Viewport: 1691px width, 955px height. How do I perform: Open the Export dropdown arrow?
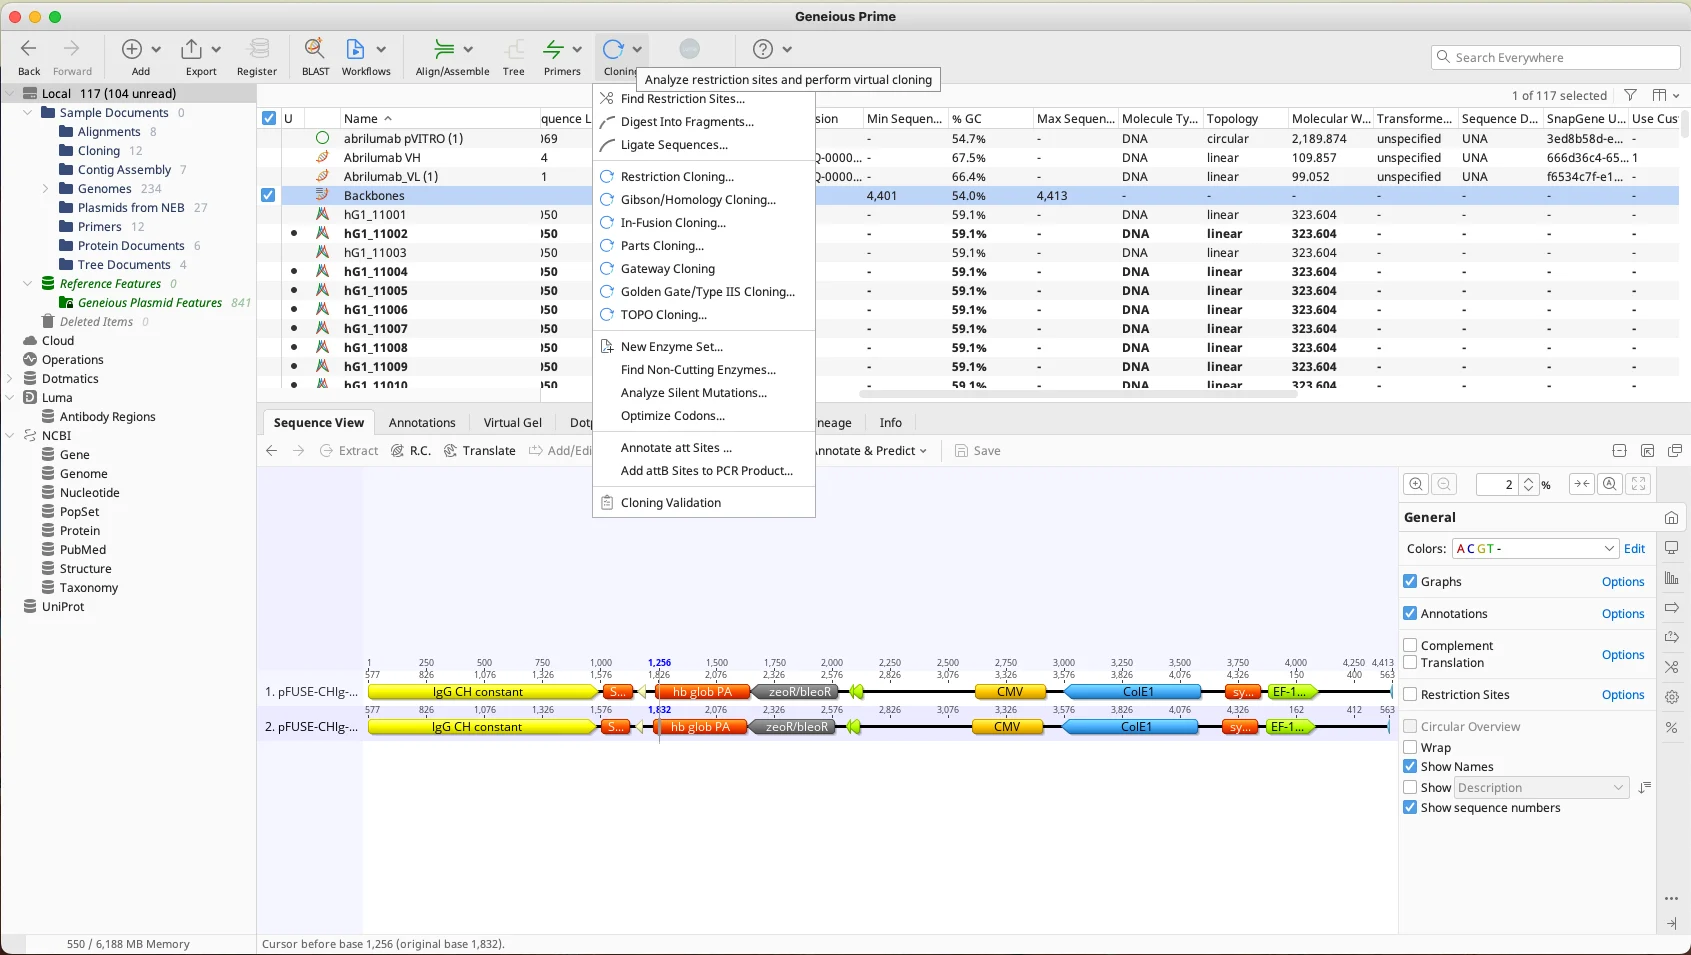[216, 49]
